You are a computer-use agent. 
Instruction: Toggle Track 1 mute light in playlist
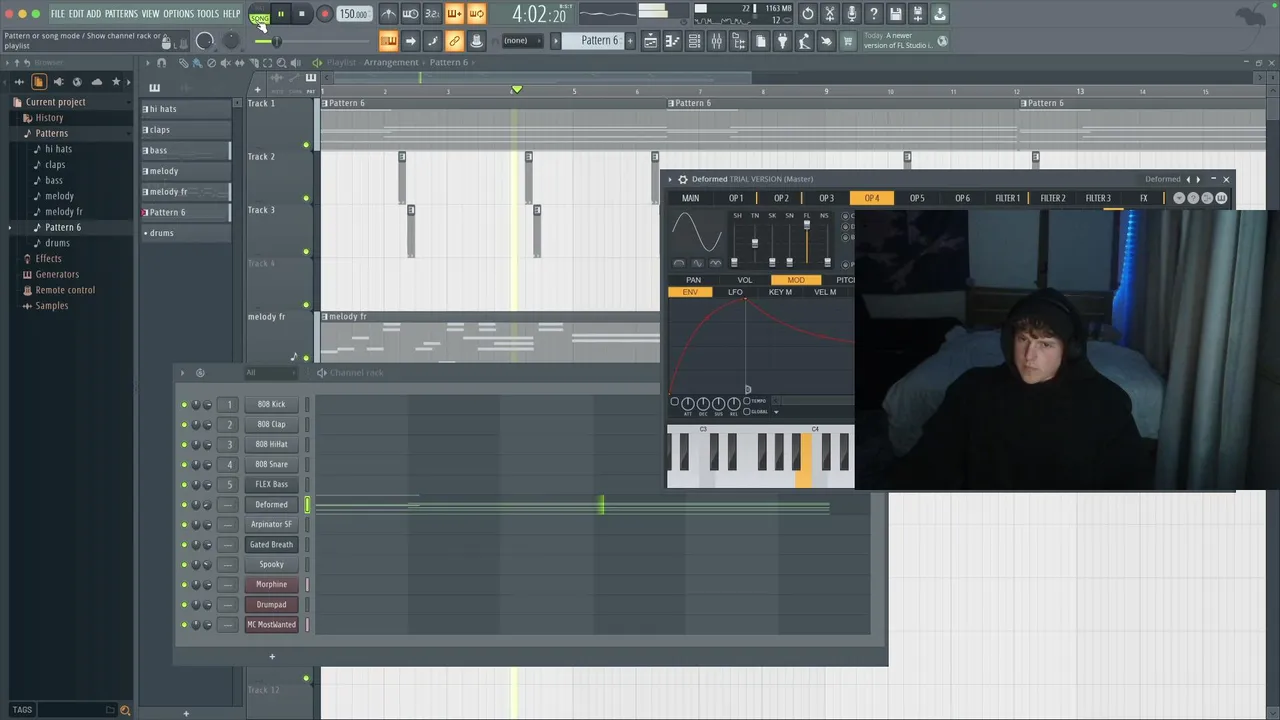click(306, 145)
